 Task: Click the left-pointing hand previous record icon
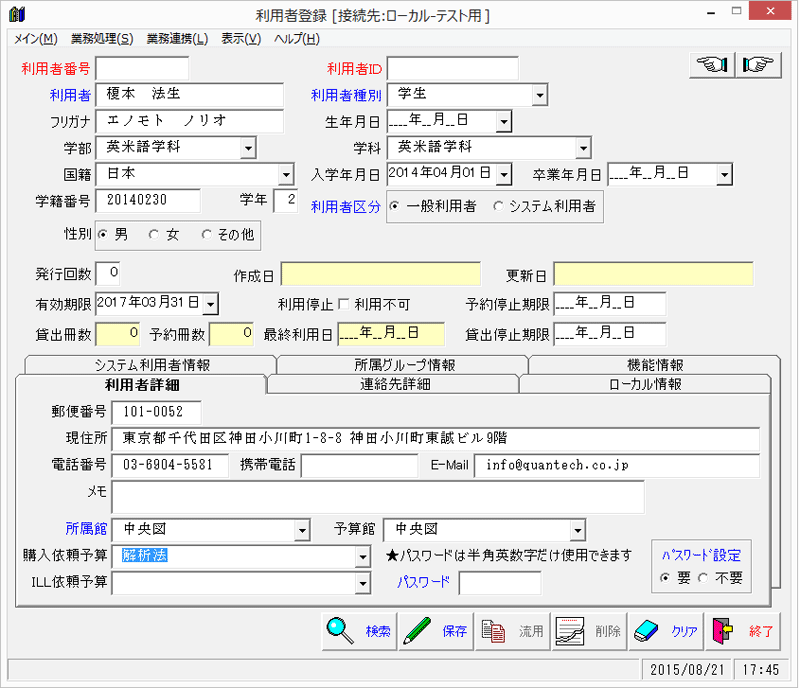tap(712, 66)
